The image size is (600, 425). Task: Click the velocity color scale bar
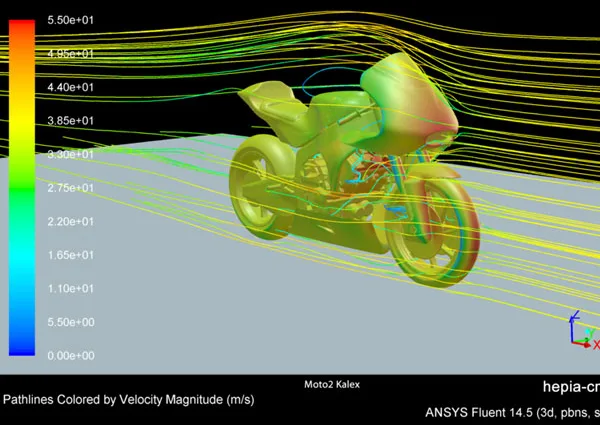(22, 188)
